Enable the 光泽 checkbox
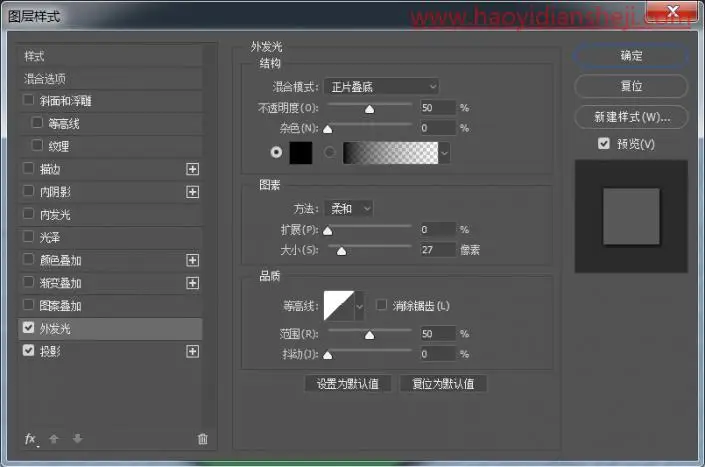This screenshot has height=467, width=705. click(x=28, y=236)
